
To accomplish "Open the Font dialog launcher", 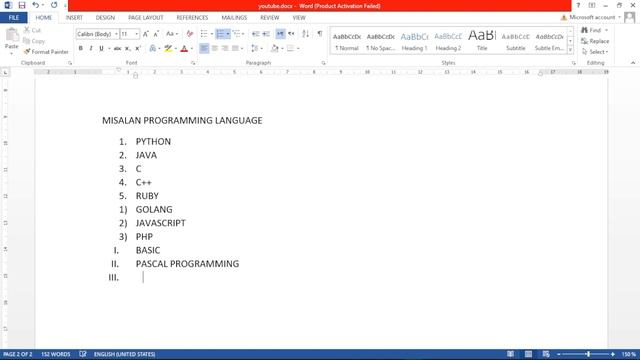I will point(193,63).
